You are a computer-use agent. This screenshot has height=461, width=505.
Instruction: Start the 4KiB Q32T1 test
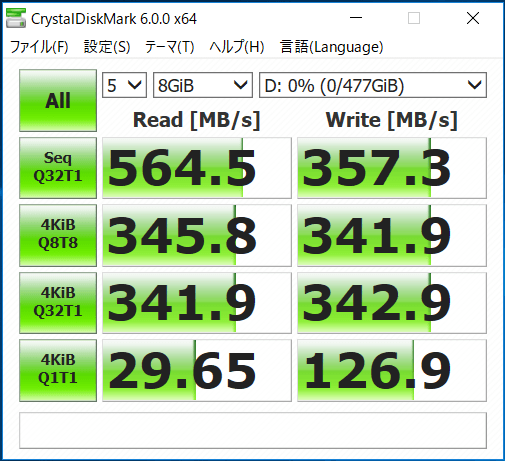click(58, 303)
